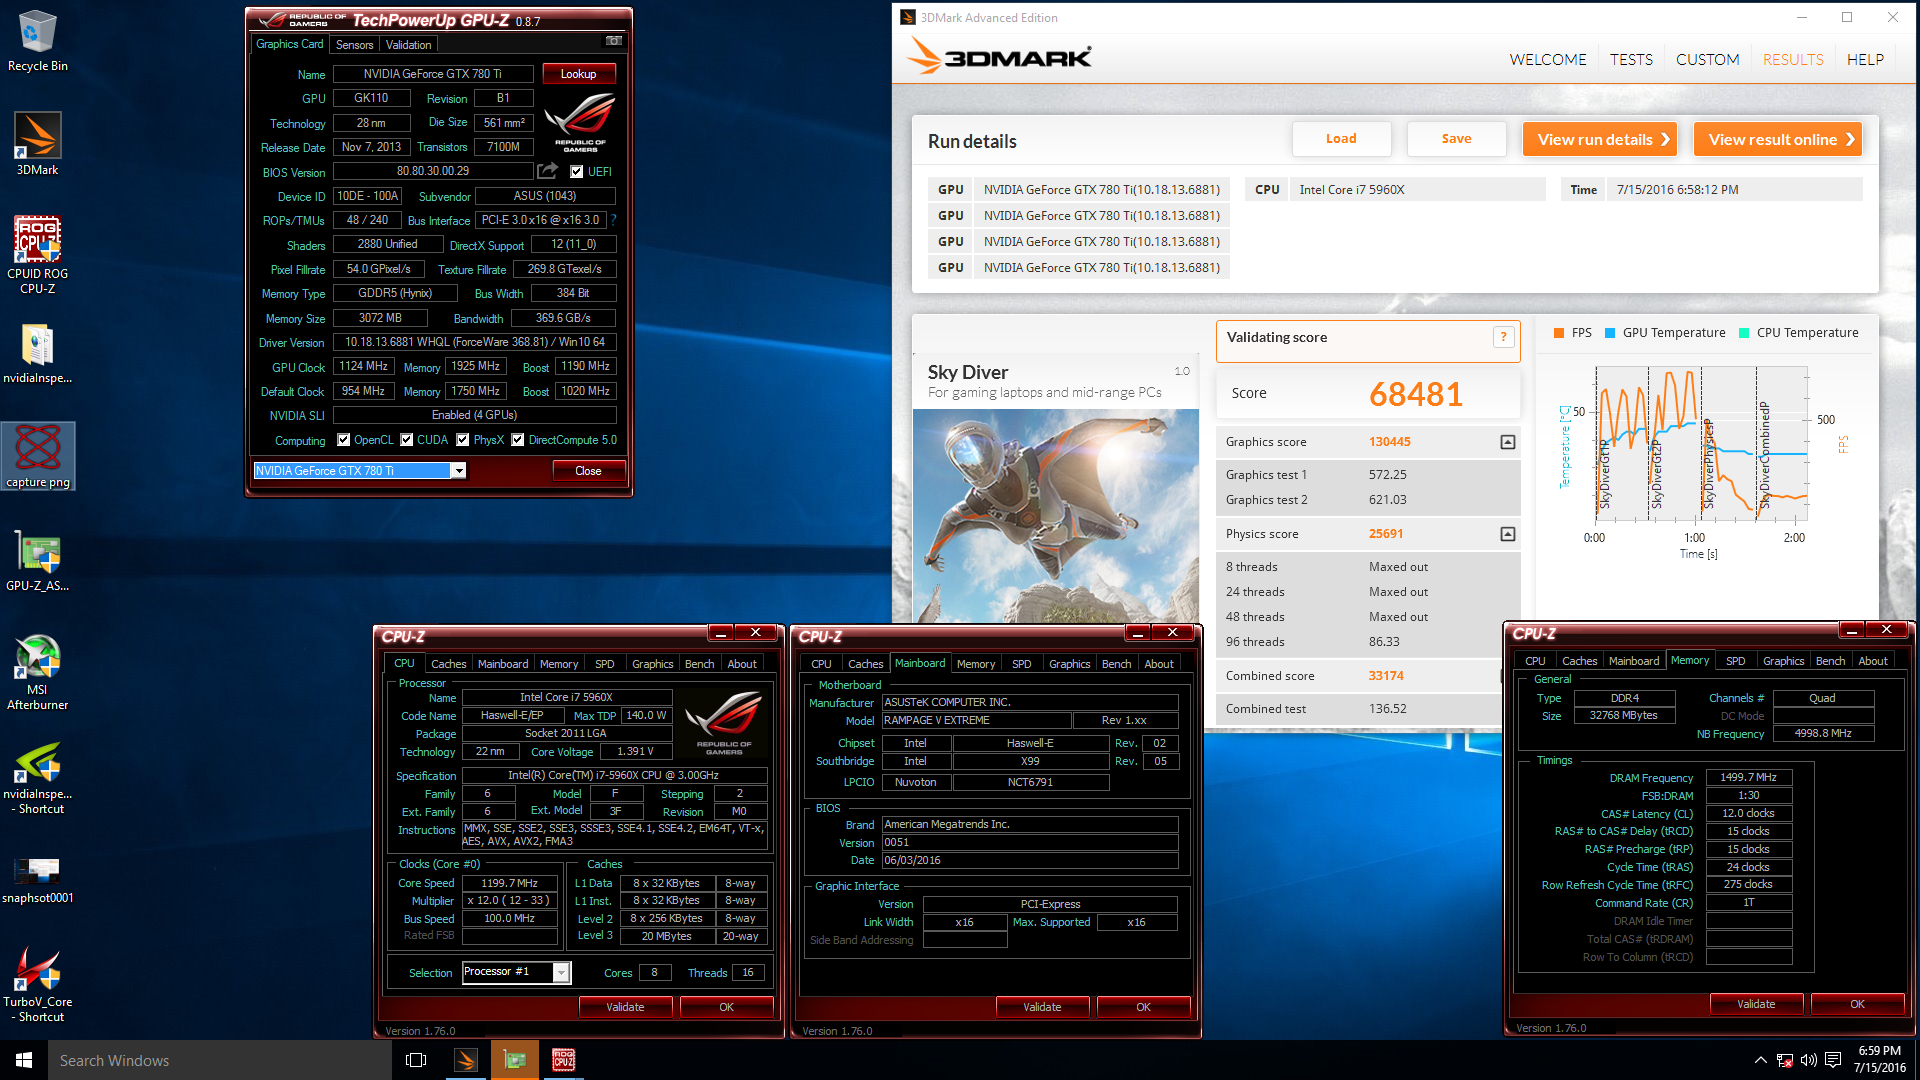Show hidden system tray icons
This screenshot has width=1920, height=1080.
pos(1760,1060)
